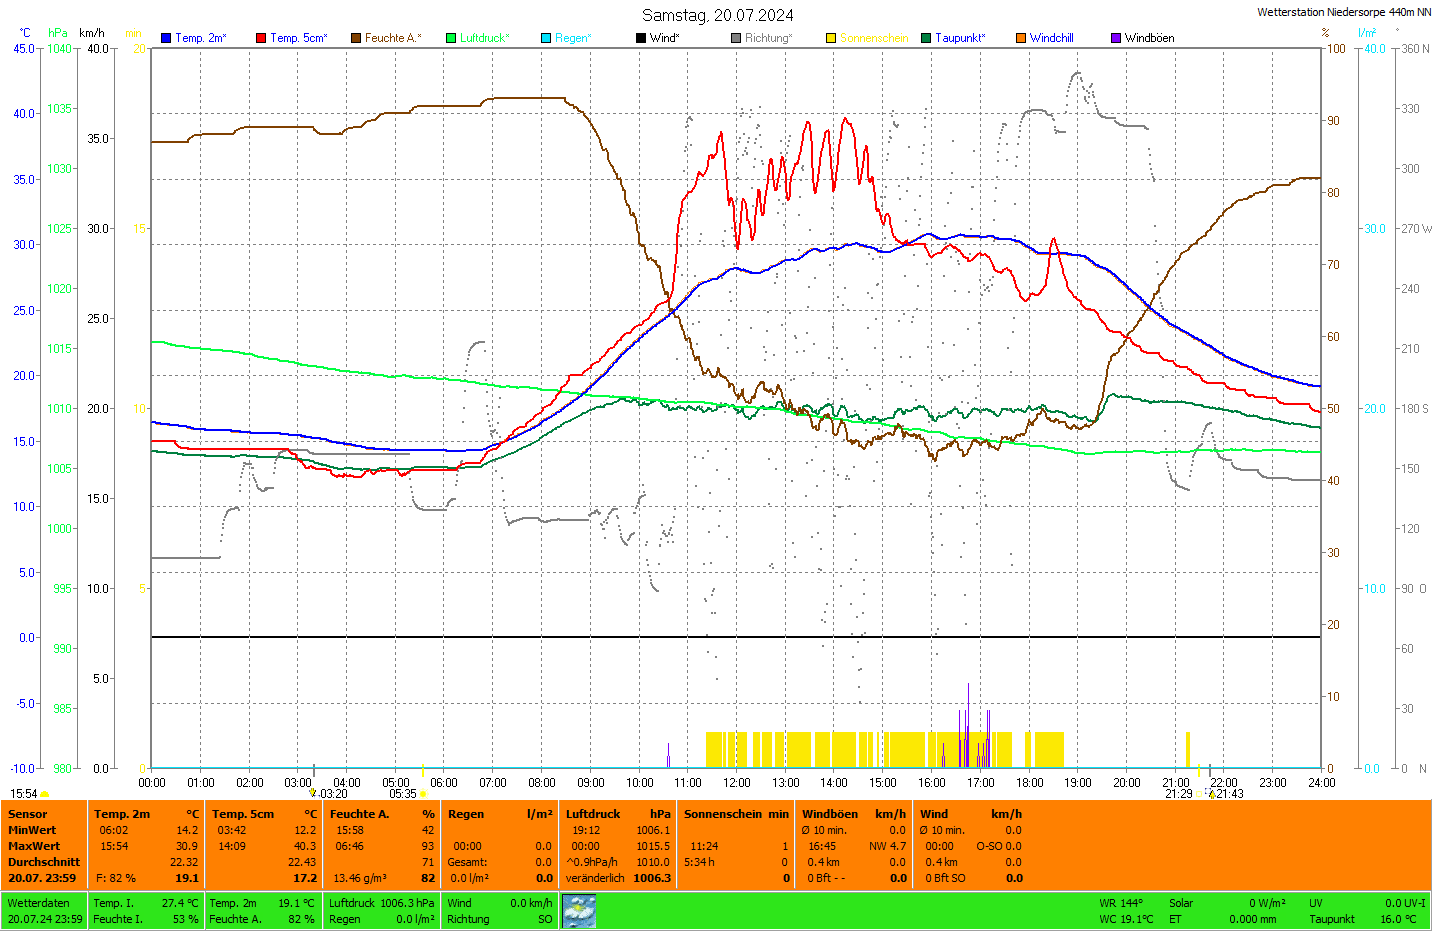Click the date title Samstag, 20.07.2024
Image resolution: width=1432 pixels, height=931 pixels.
pyautogui.click(x=717, y=15)
